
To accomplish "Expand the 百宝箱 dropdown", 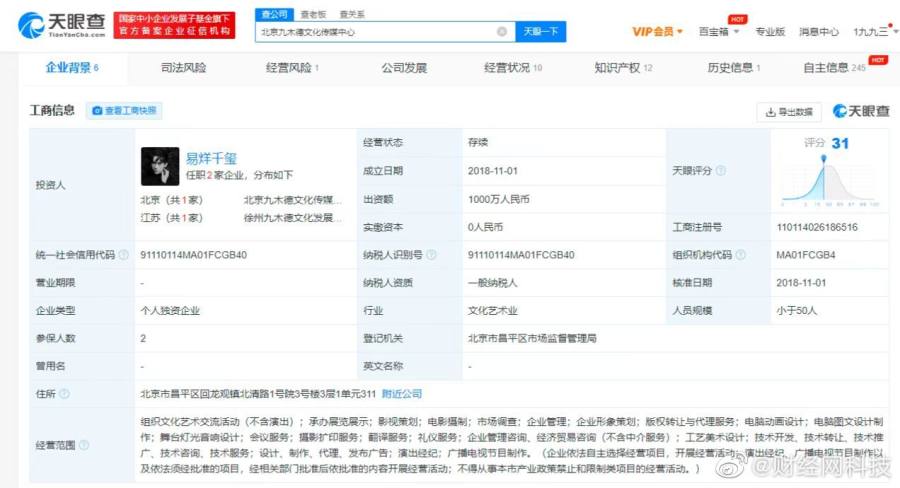I will [x=719, y=32].
